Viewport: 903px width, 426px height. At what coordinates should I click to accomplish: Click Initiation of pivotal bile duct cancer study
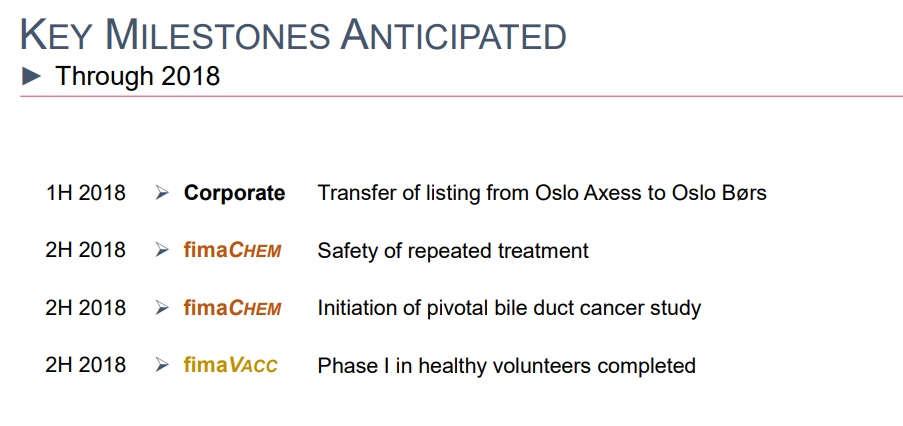(x=510, y=309)
